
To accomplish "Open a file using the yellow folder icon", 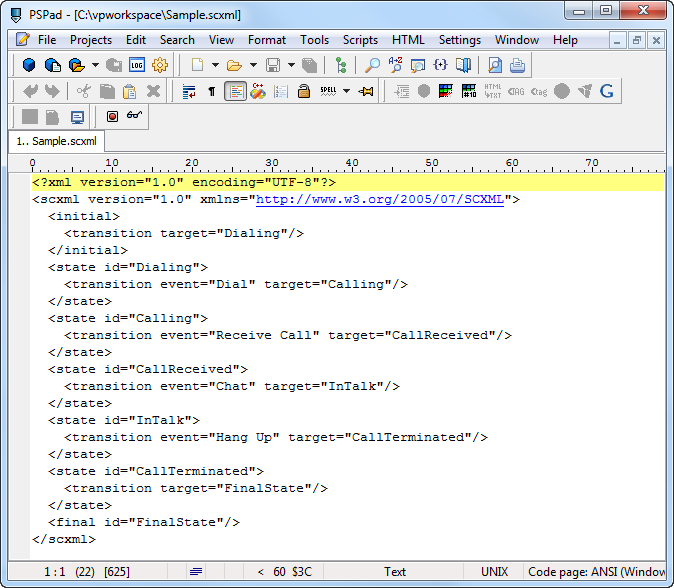I will point(234,65).
